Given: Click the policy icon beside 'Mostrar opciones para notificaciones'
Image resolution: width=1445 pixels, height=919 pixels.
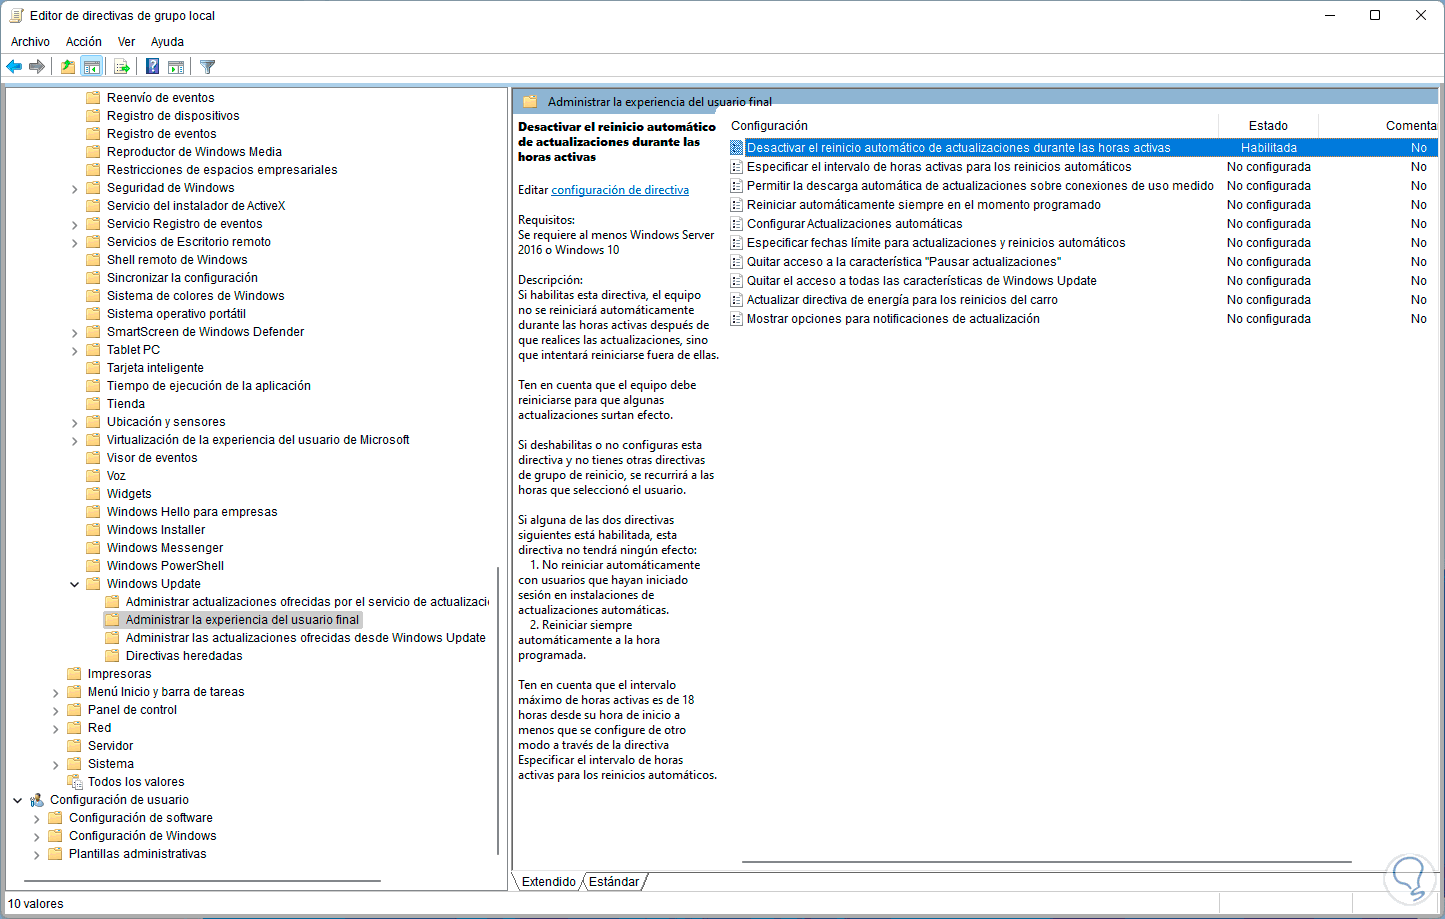Looking at the screenshot, I should [x=737, y=319].
